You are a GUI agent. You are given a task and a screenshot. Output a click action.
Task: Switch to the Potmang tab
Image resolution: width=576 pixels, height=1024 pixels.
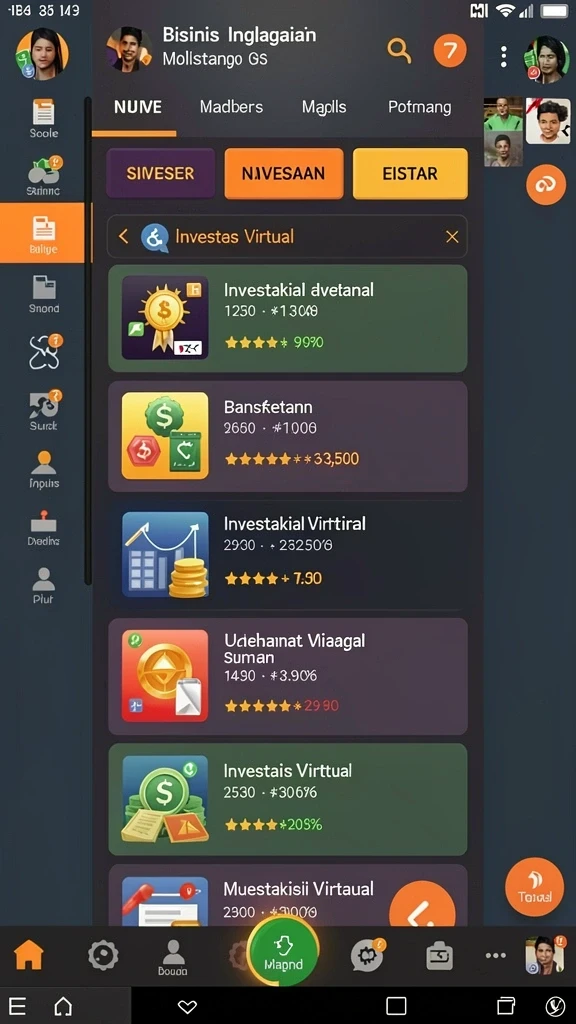(419, 107)
